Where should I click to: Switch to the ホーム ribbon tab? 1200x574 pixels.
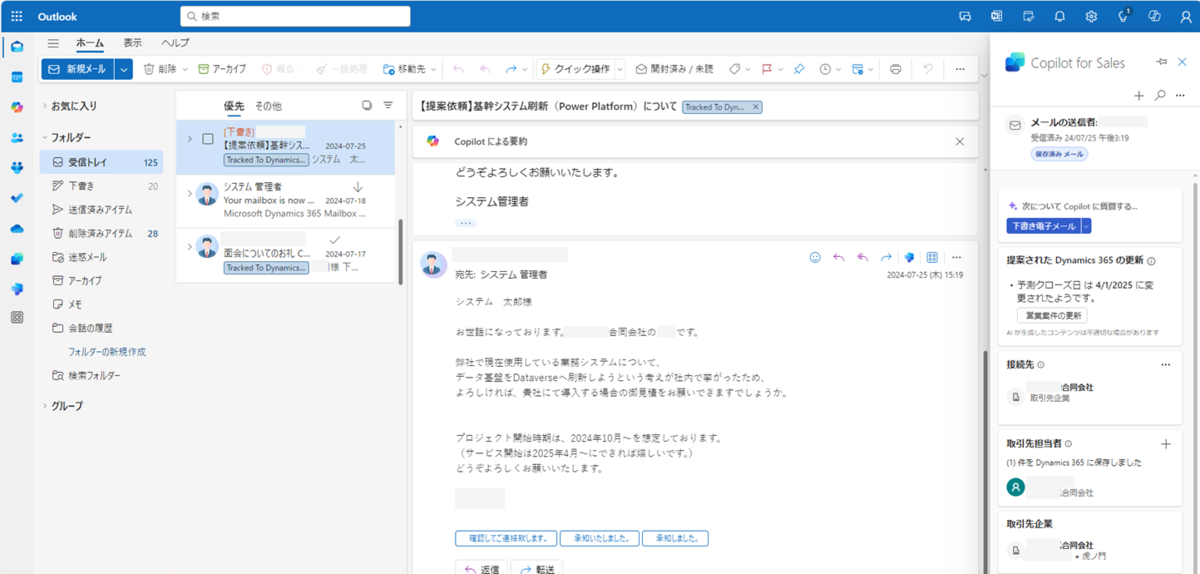(x=90, y=43)
